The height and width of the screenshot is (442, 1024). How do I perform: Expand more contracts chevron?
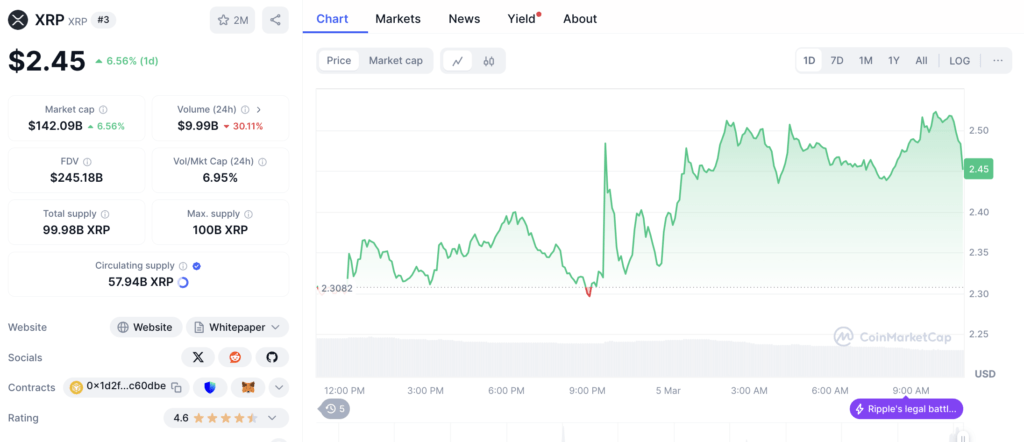(x=278, y=387)
